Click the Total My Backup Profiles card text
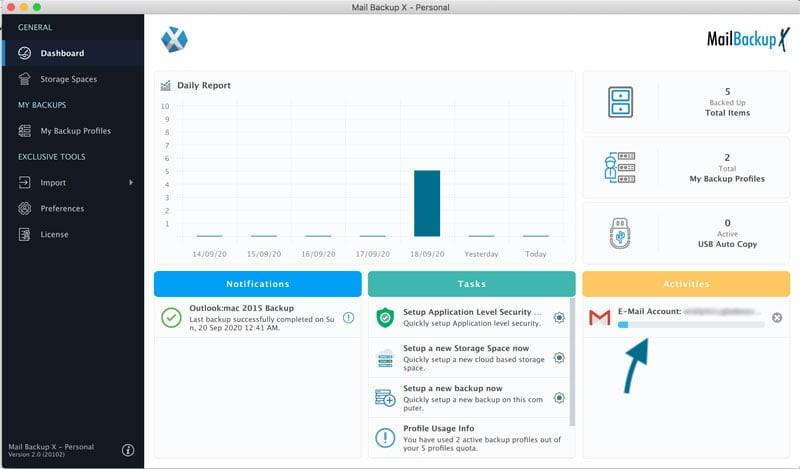This screenshot has height=469, width=800. (x=727, y=168)
